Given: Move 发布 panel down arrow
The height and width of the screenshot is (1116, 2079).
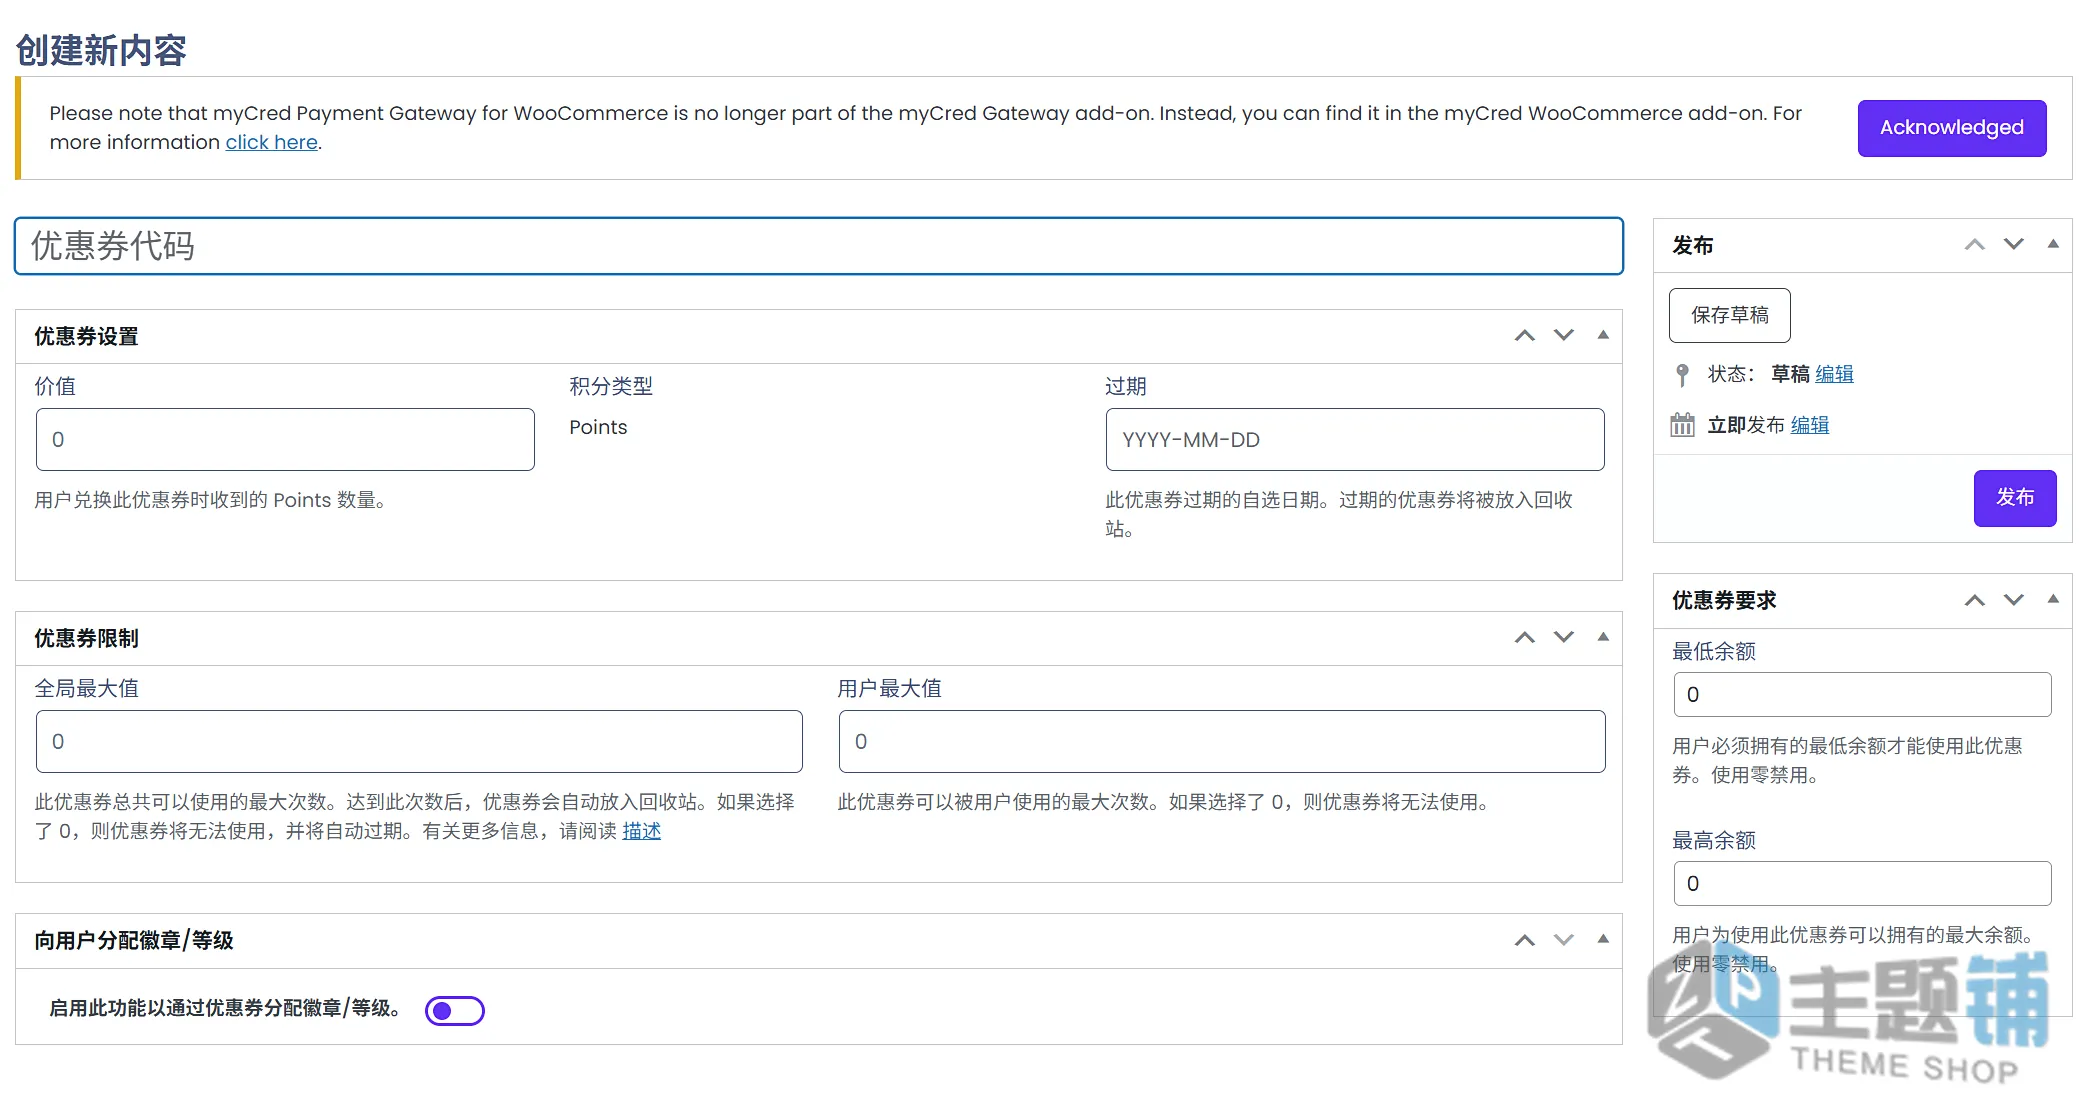Looking at the screenshot, I should (2014, 245).
